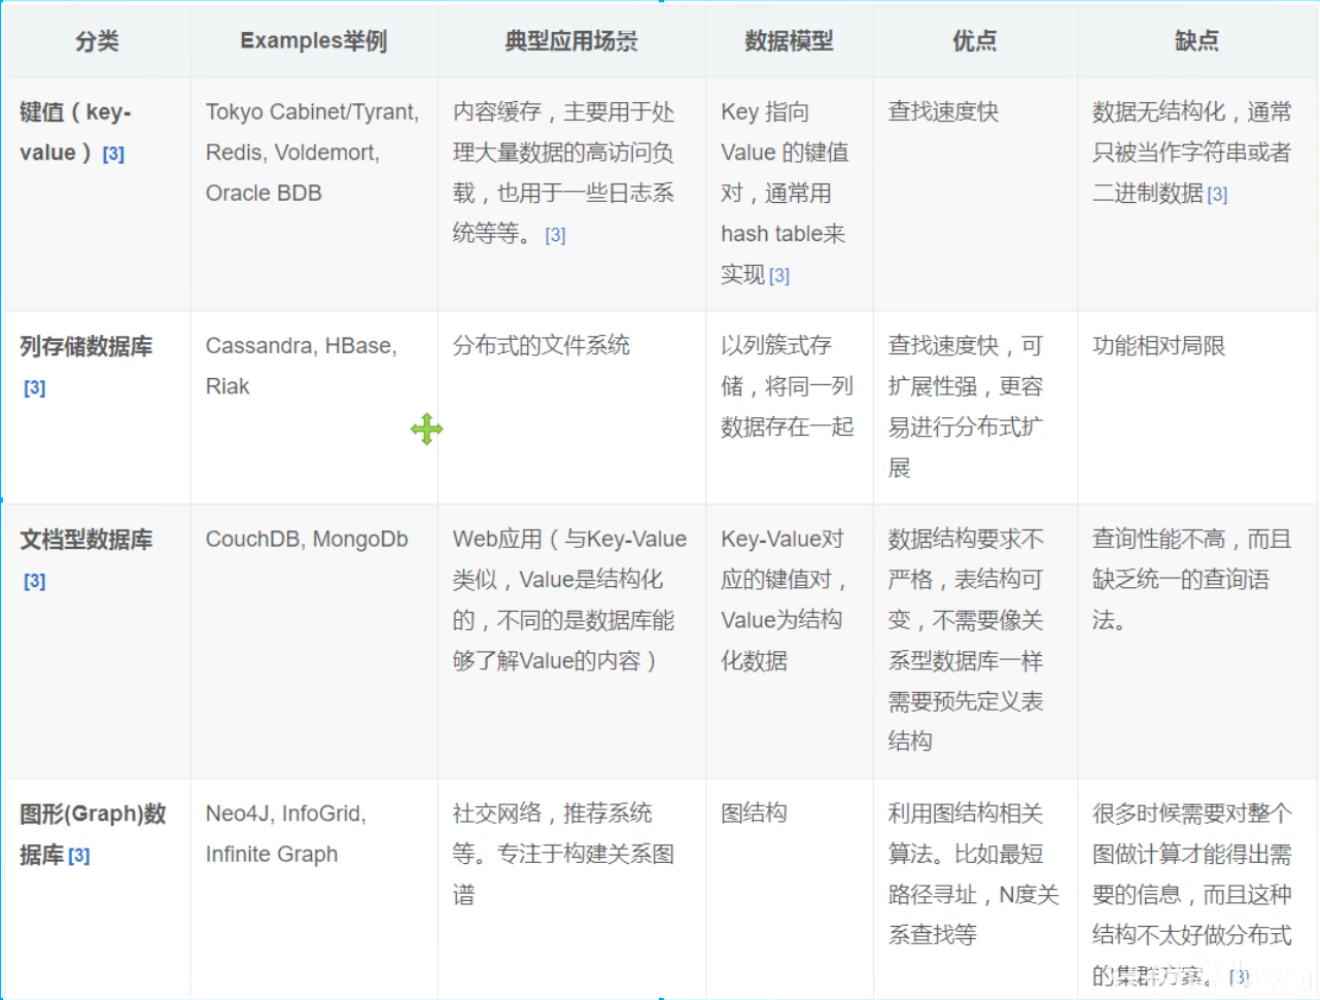Click the [3] reference after hash table来实现

tap(779, 276)
